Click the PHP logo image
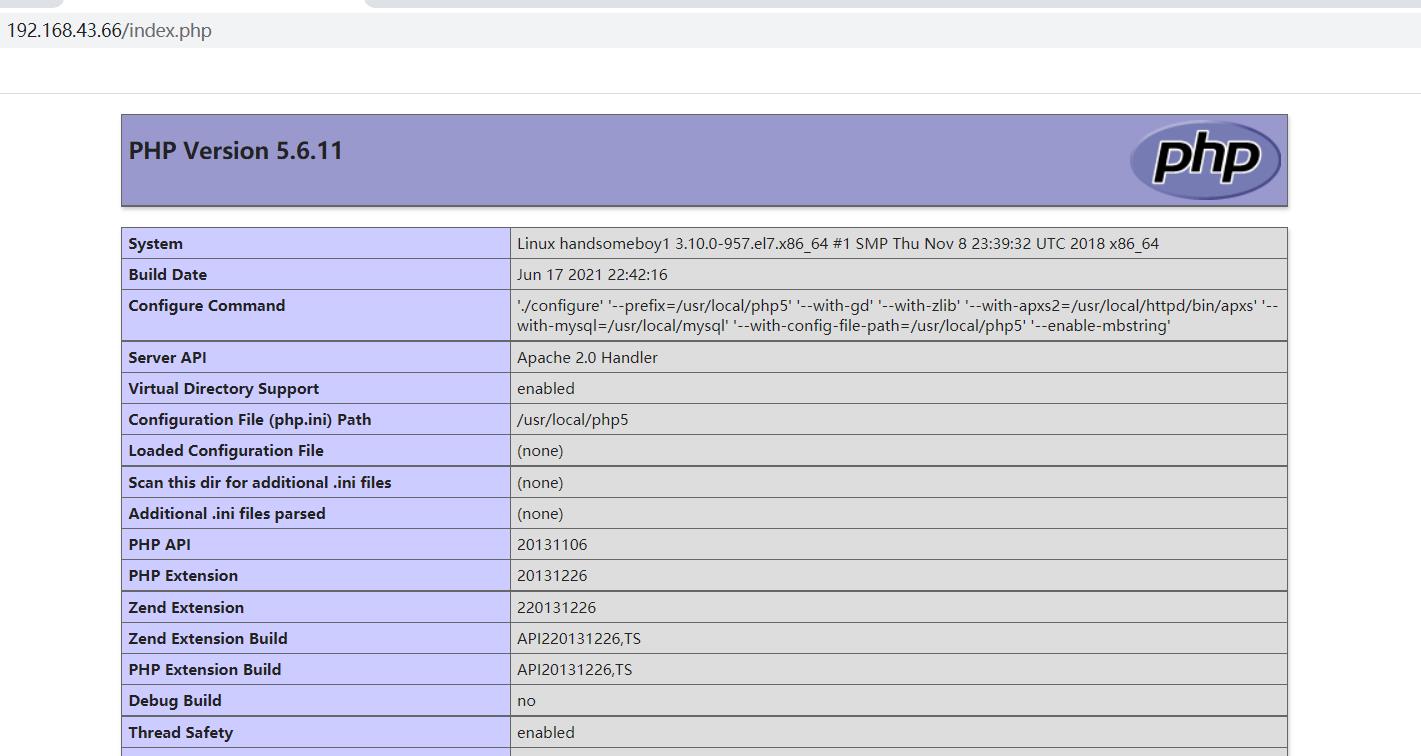The width and height of the screenshot is (1421, 756). point(1205,160)
